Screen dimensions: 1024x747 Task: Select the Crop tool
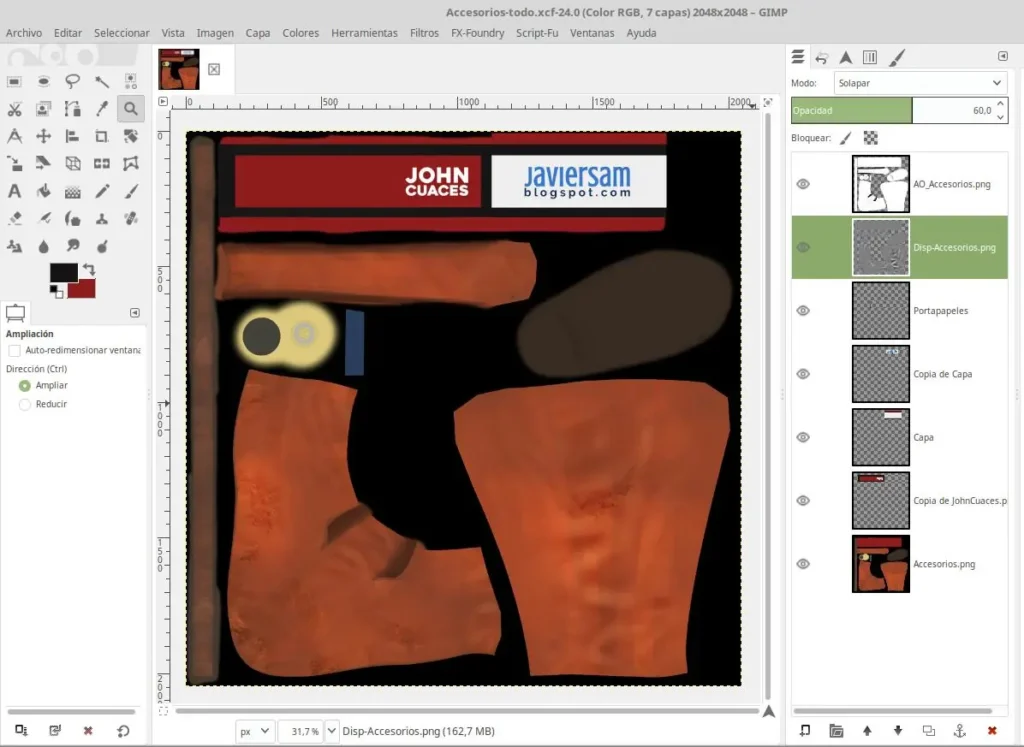pos(102,136)
